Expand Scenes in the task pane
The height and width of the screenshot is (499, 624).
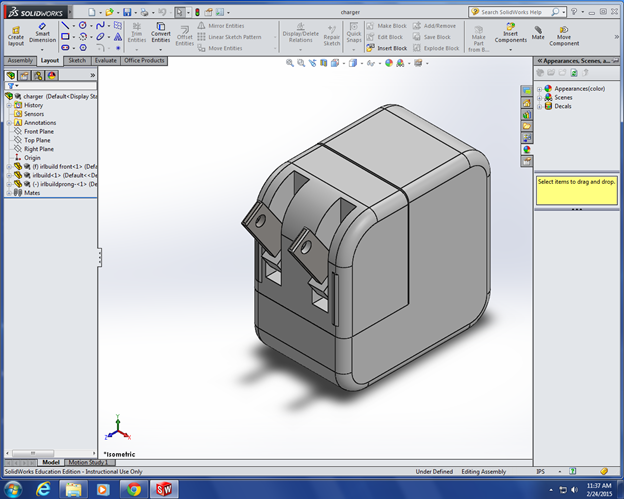tap(540, 97)
